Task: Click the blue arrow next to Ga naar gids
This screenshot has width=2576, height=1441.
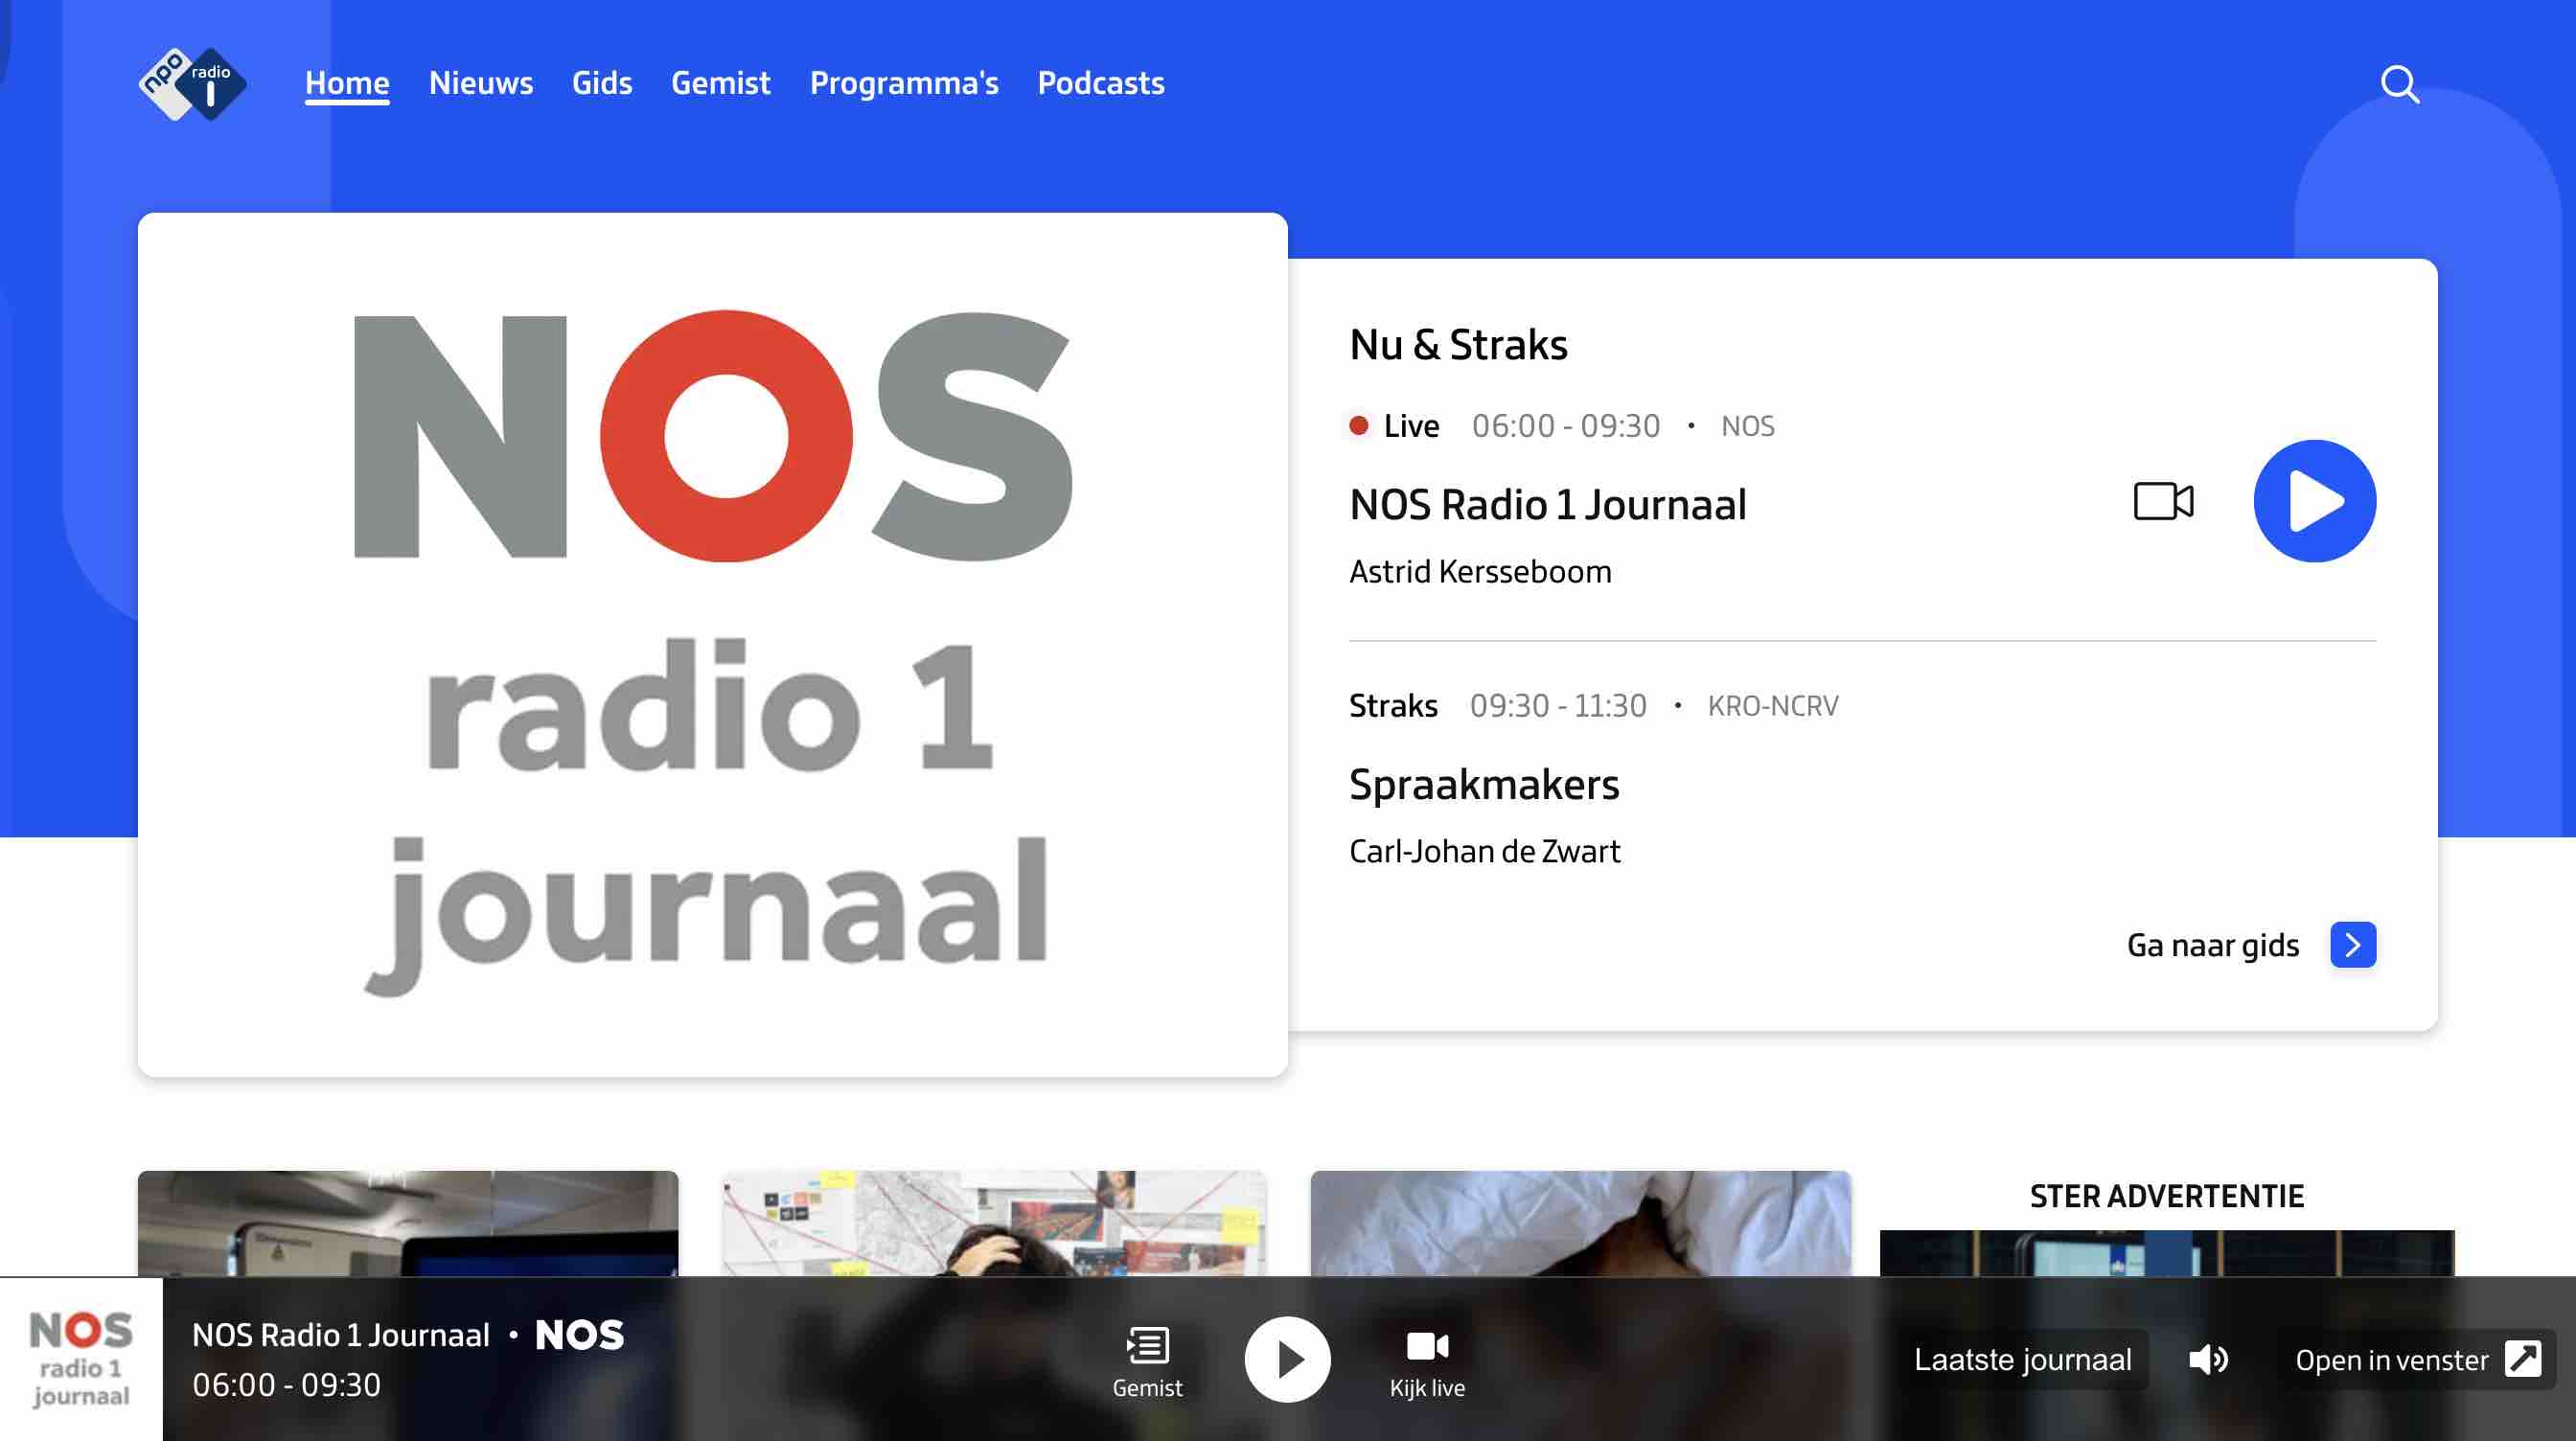Action: coord(2353,945)
